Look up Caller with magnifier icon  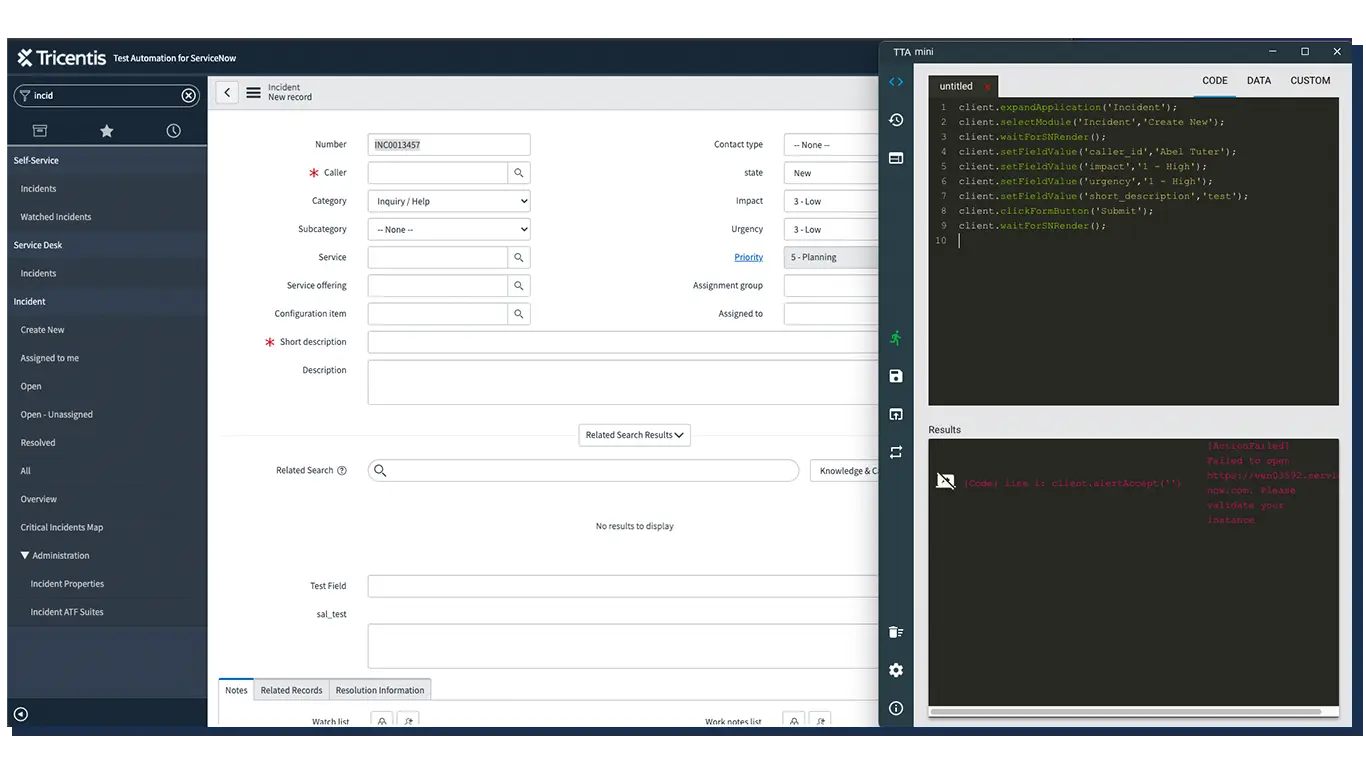(519, 173)
